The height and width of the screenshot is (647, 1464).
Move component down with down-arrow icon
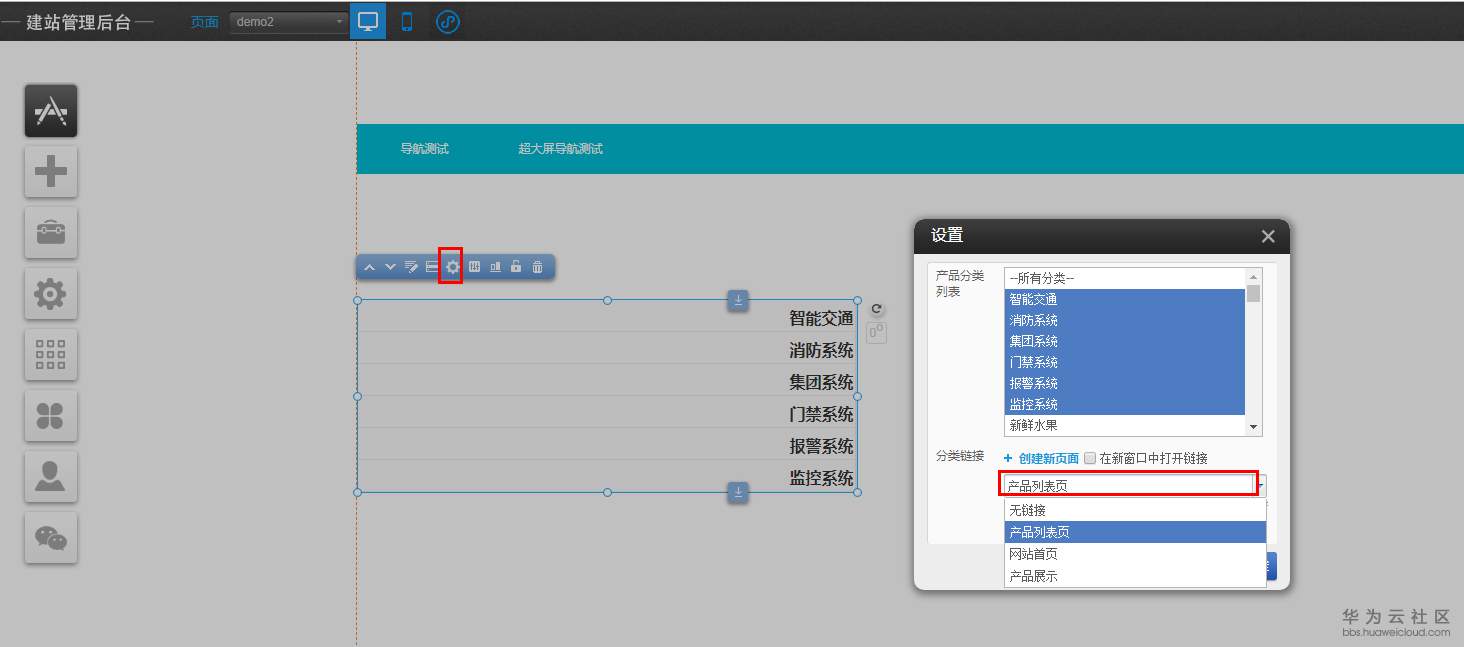coord(390,267)
